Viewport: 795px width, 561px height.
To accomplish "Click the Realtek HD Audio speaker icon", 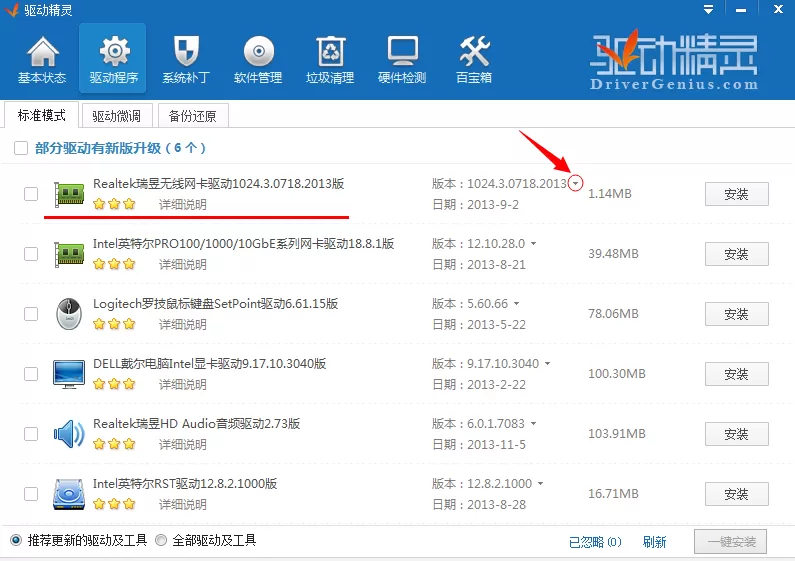I will (69, 434).
